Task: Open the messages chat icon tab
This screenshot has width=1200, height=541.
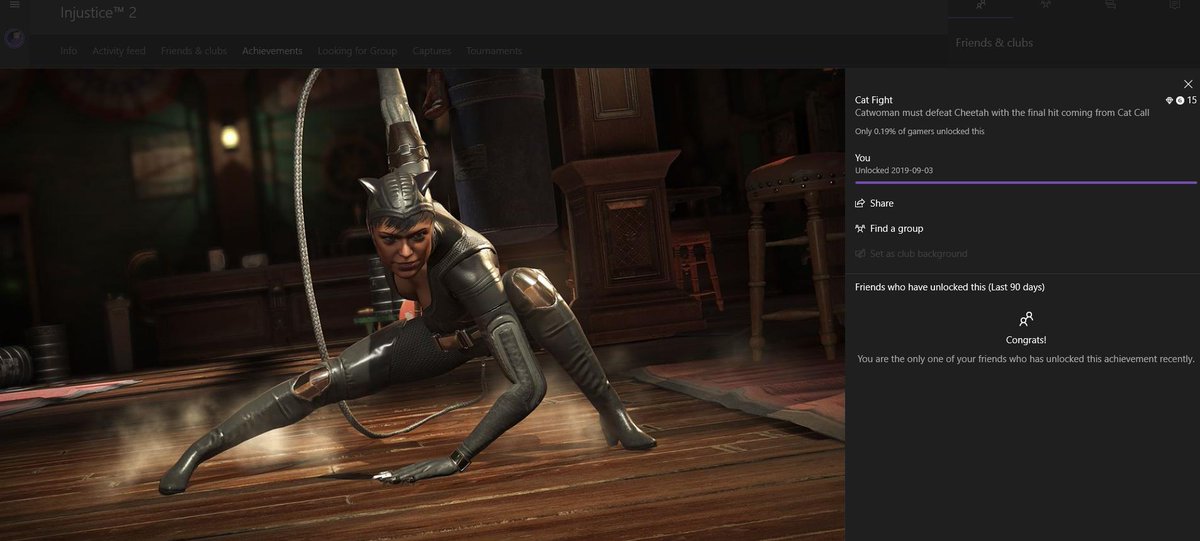Action: (1110, 5)
